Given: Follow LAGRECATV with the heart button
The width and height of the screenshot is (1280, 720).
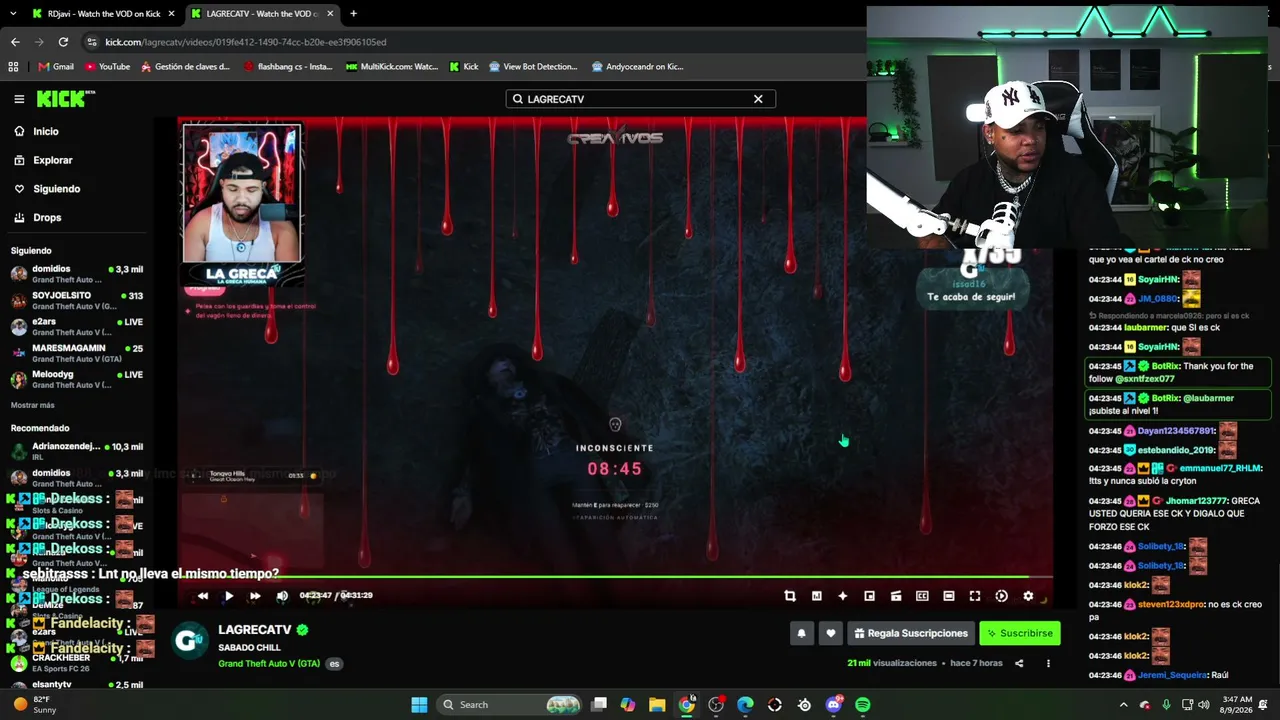Looking at the screenshot, I should 830,633.
